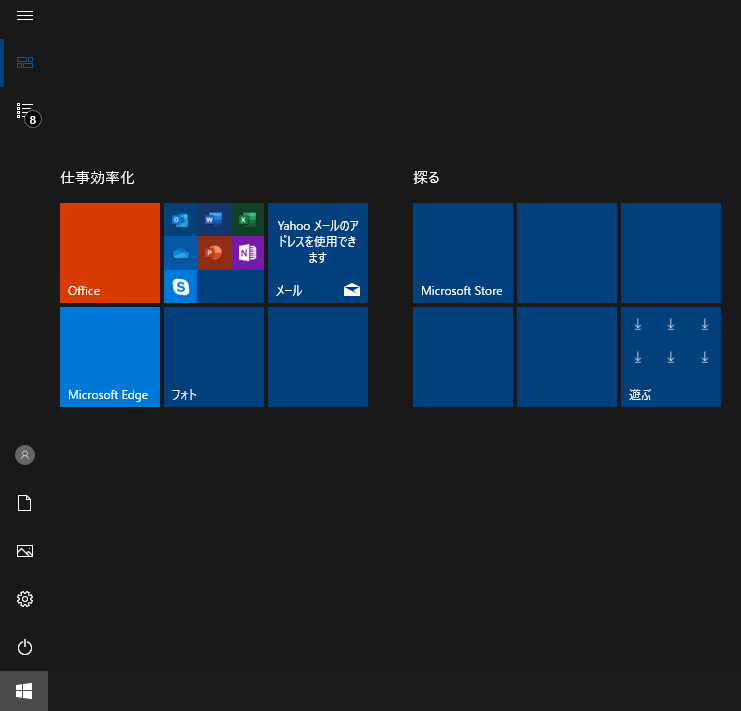Switch to the pinned tiles view
741x711 pixels.
pos(25,62)
